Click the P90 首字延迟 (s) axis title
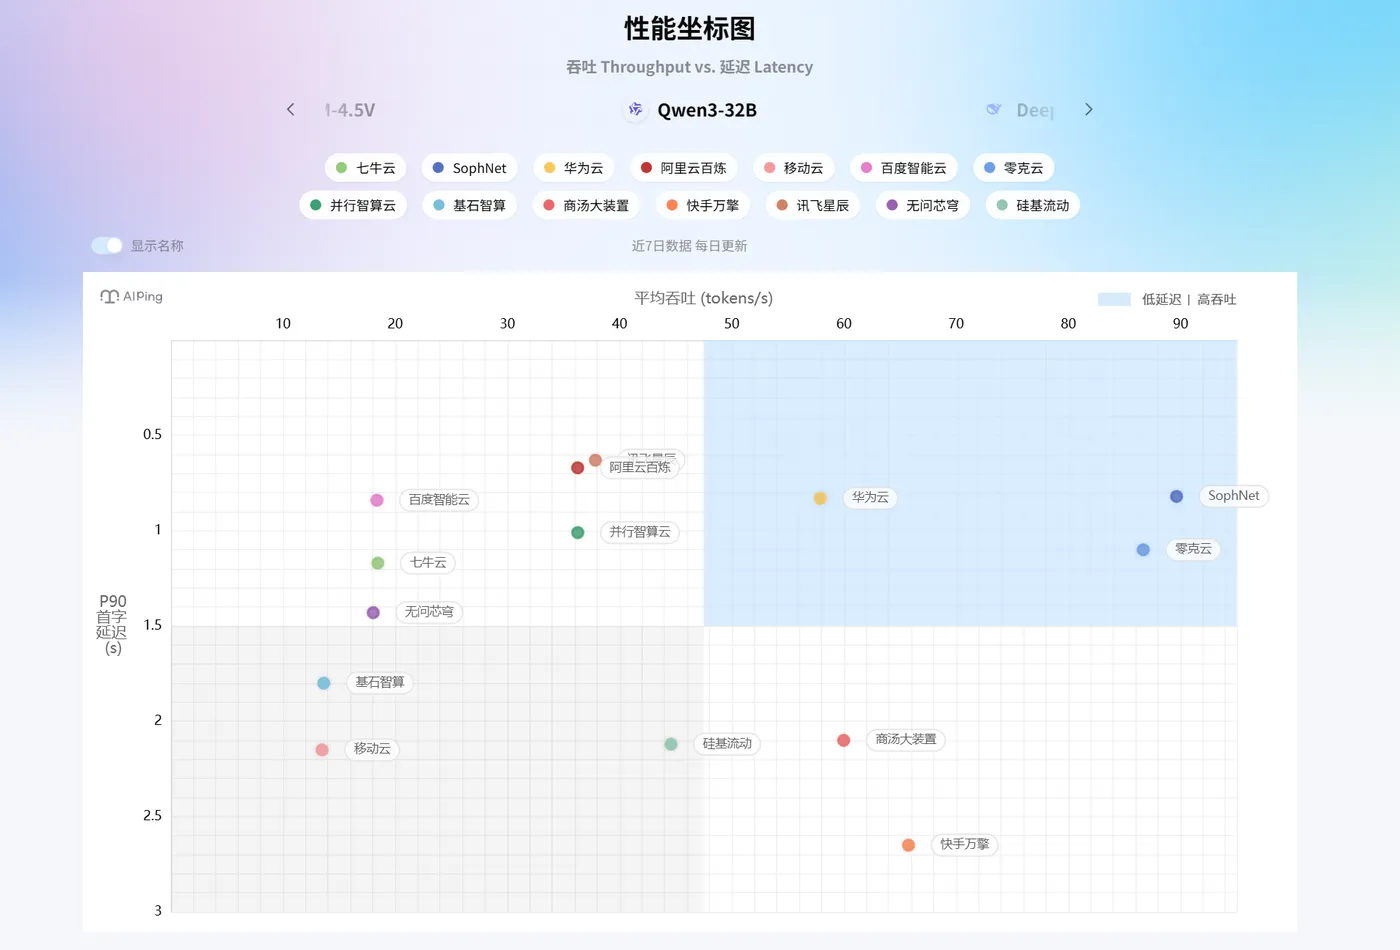Image resolution: width=1400 pixels, height=950 pixels. pyautogui.click(x=112, y=624)
